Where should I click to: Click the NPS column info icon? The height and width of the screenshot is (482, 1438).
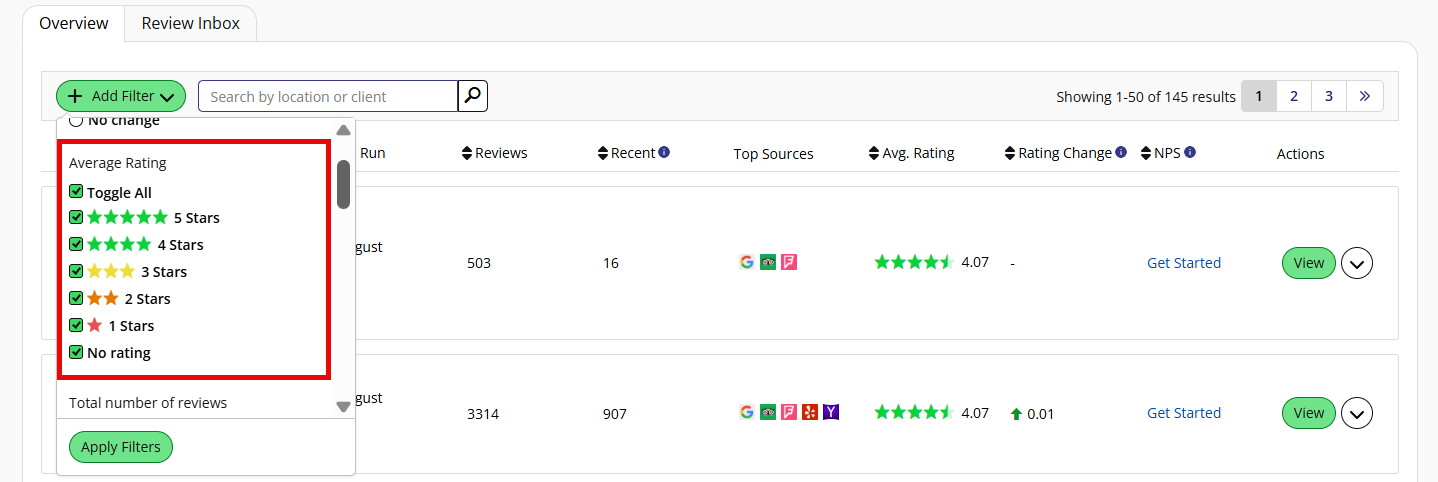pos(1190,153)
